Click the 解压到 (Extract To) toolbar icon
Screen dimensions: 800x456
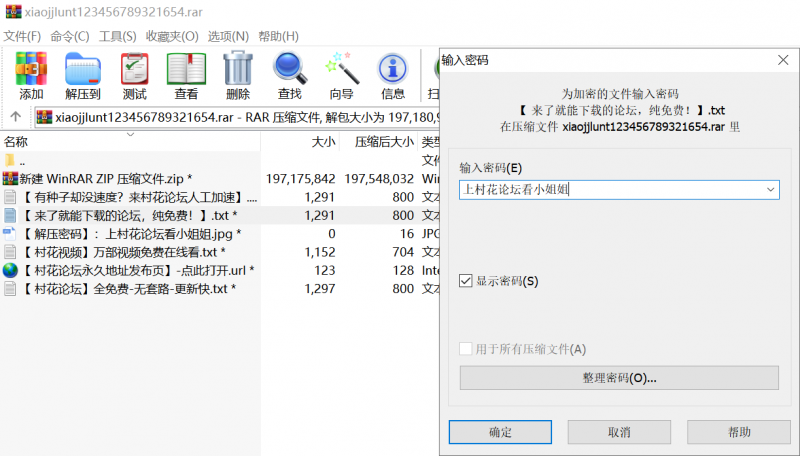(83, 69)
